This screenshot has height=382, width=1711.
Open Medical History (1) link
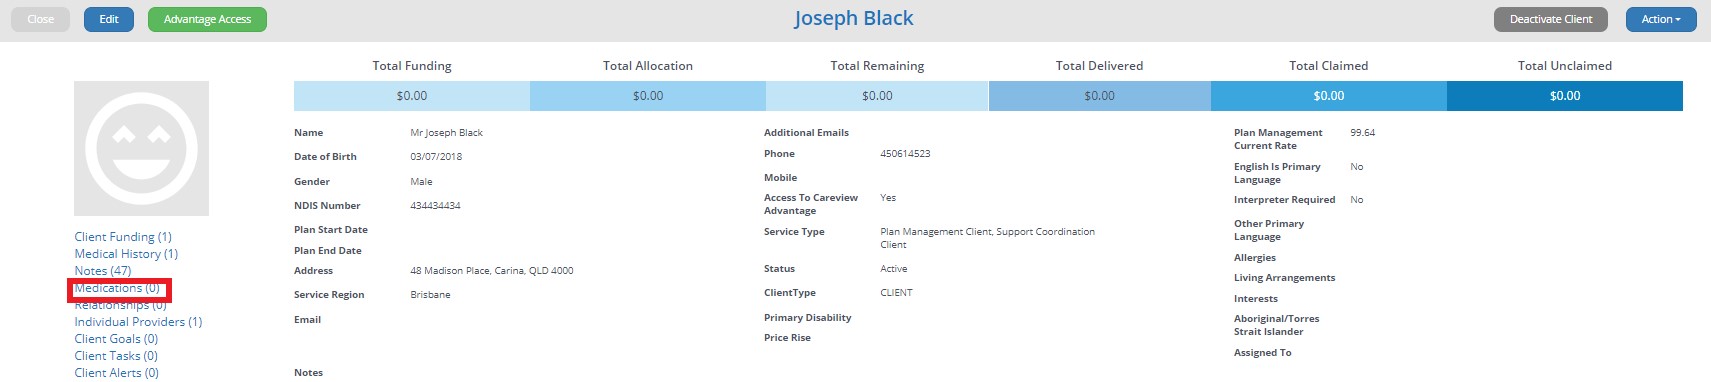pyautogui.click(x=126, y=254)
